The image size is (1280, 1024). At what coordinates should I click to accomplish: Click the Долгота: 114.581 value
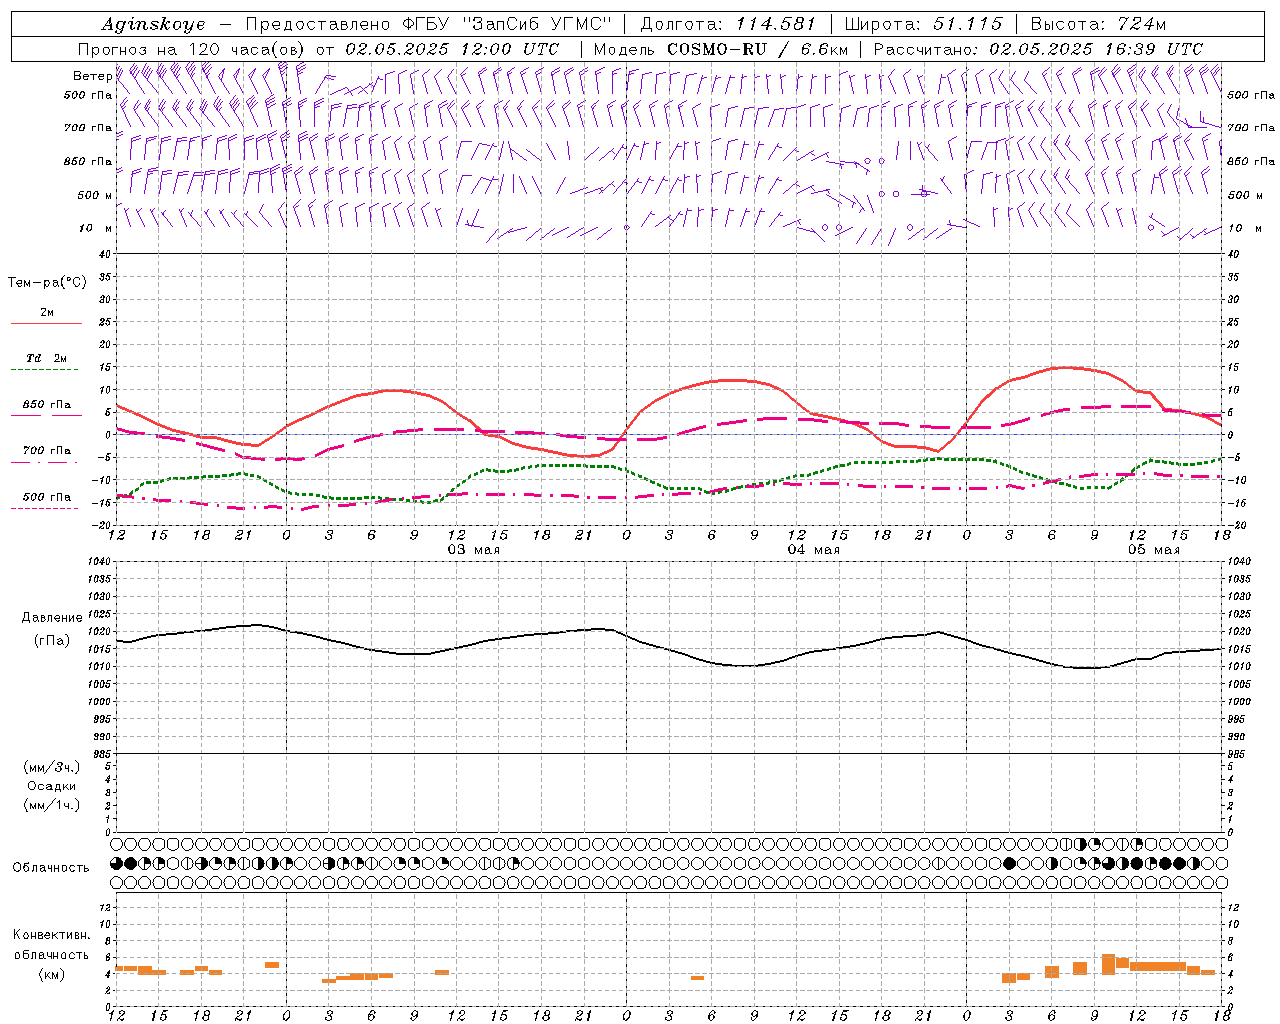click(728, 24)
